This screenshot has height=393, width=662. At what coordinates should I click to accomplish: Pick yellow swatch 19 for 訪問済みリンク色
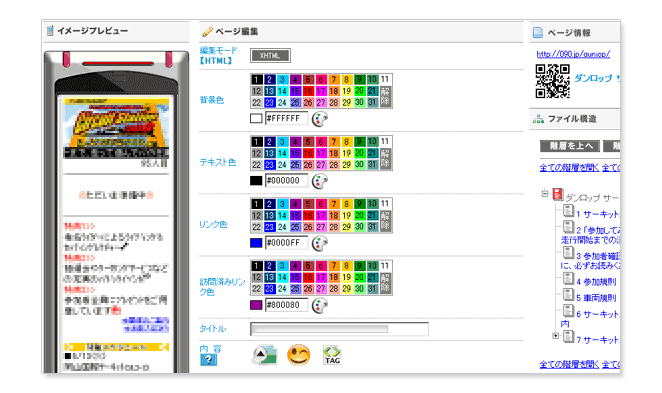coord(347,277)
